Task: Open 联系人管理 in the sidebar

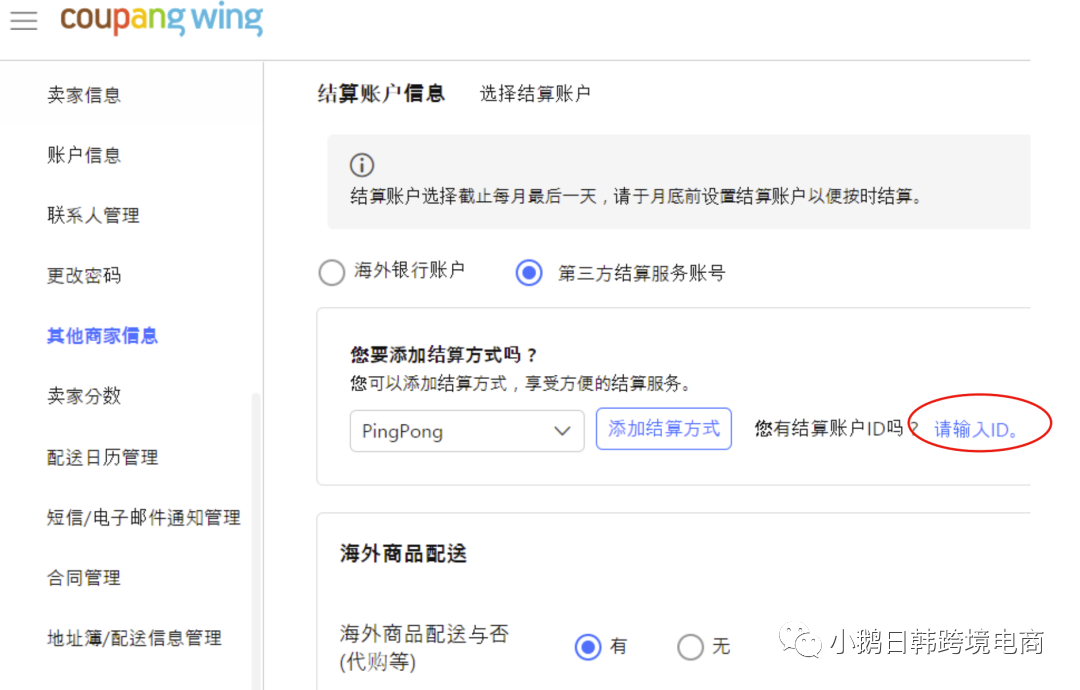Action: pos(95,215)
